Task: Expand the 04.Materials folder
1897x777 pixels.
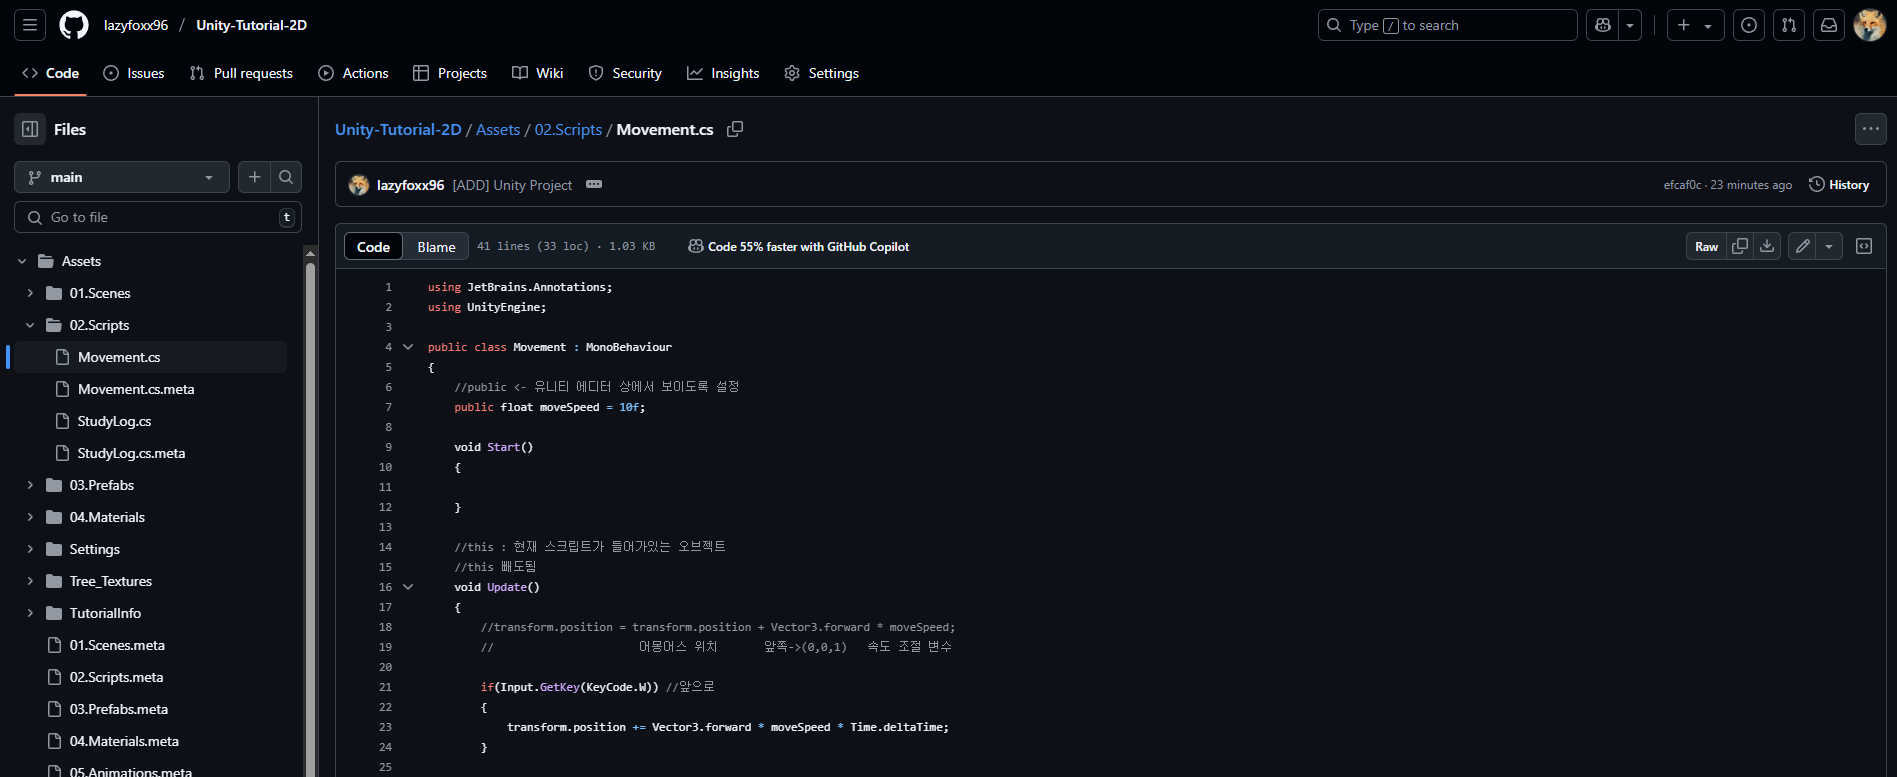Action: coord(30,517)
